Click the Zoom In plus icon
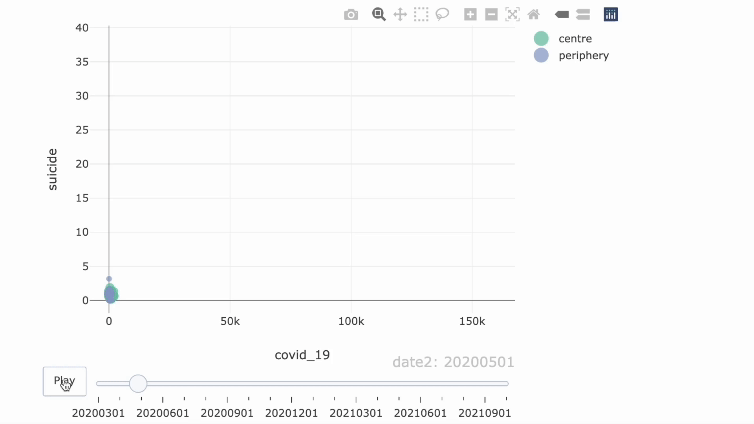754x424 pixels. coord(470,14)
